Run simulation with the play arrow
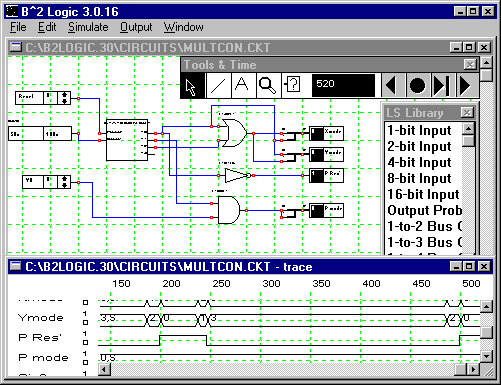Screen dimensions: 501x385 tap(467, 86)
